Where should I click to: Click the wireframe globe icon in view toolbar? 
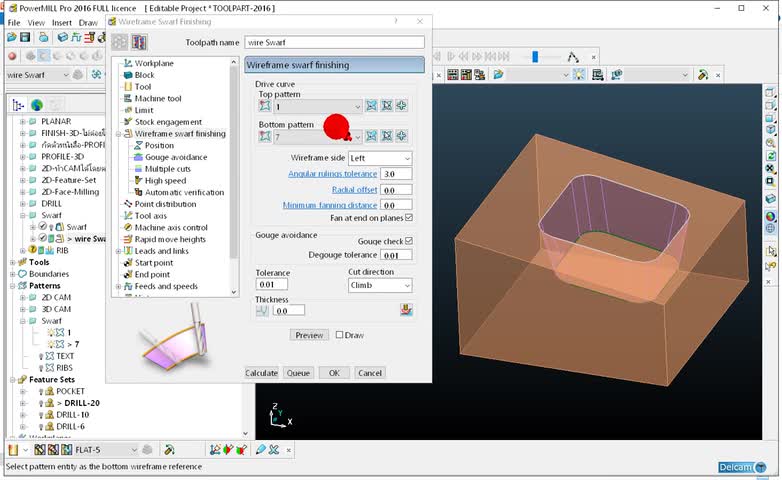point(771,229)
